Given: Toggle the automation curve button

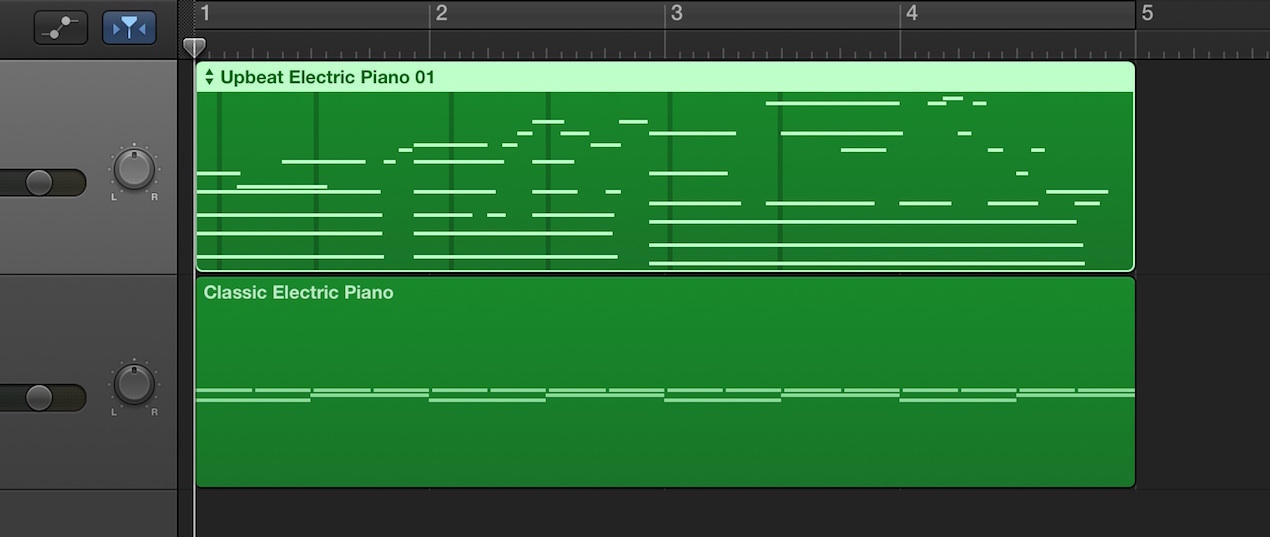Looking at the screenshot, I should (61, 28).
